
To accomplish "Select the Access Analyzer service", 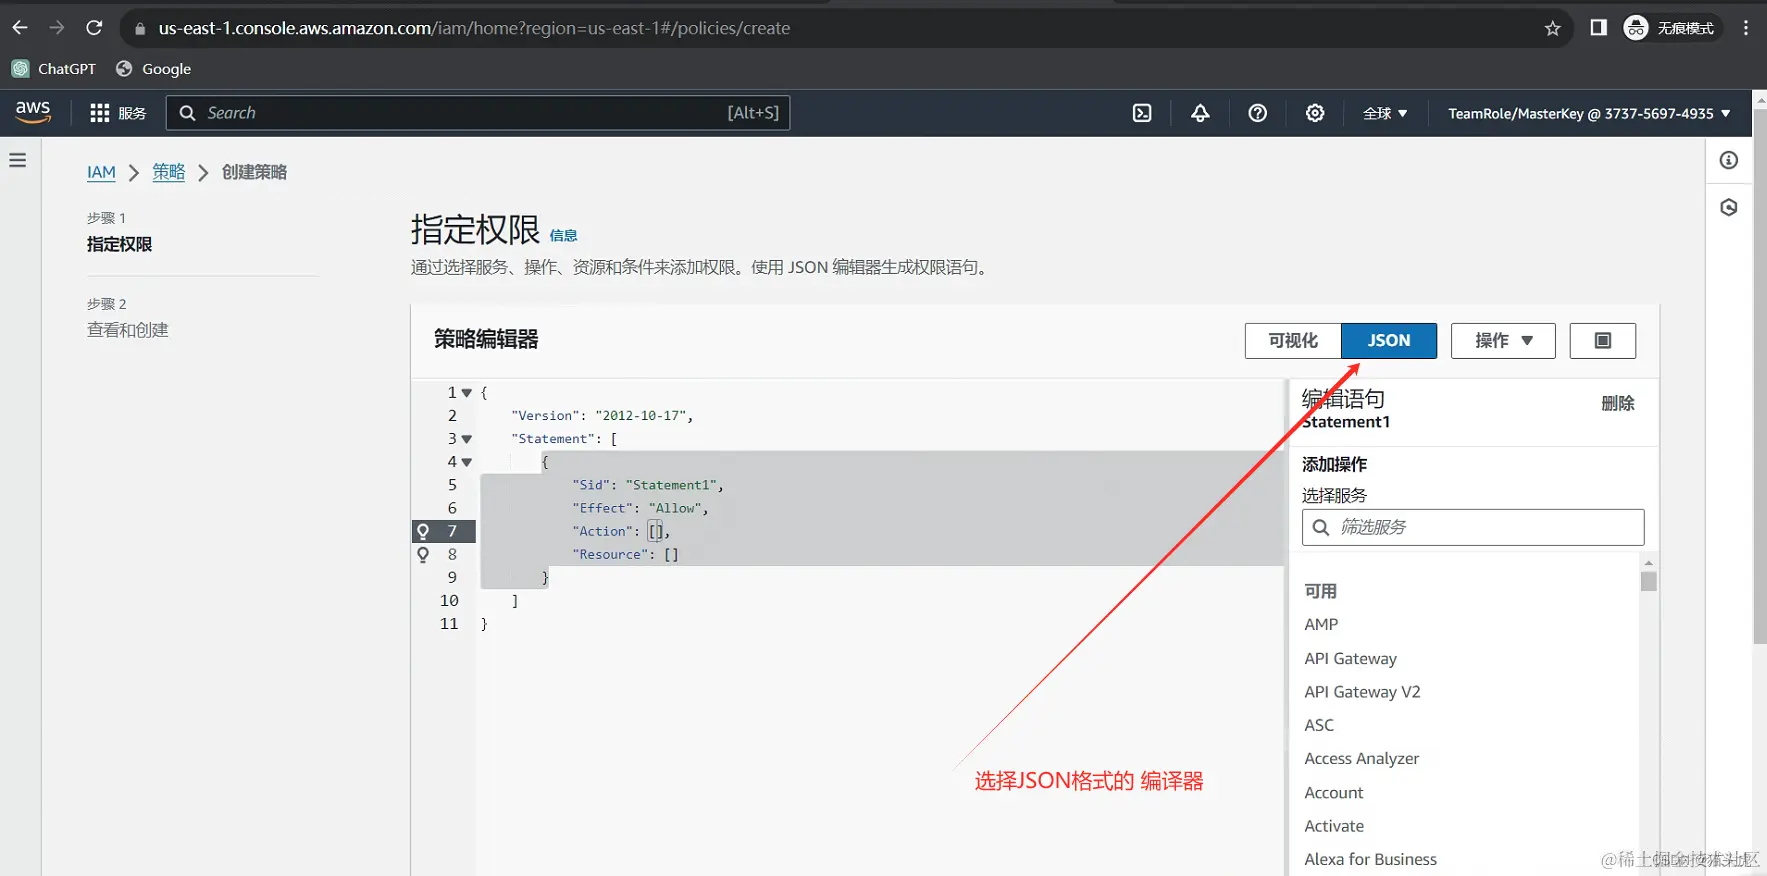I will coord(1361,758).
